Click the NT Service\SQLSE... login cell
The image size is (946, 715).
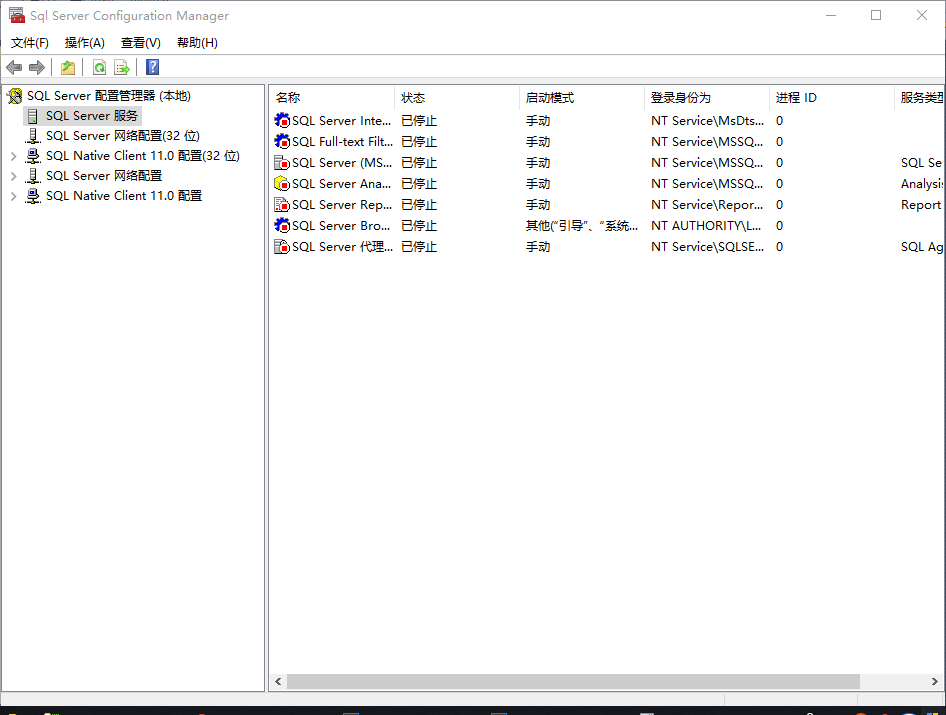707,247
